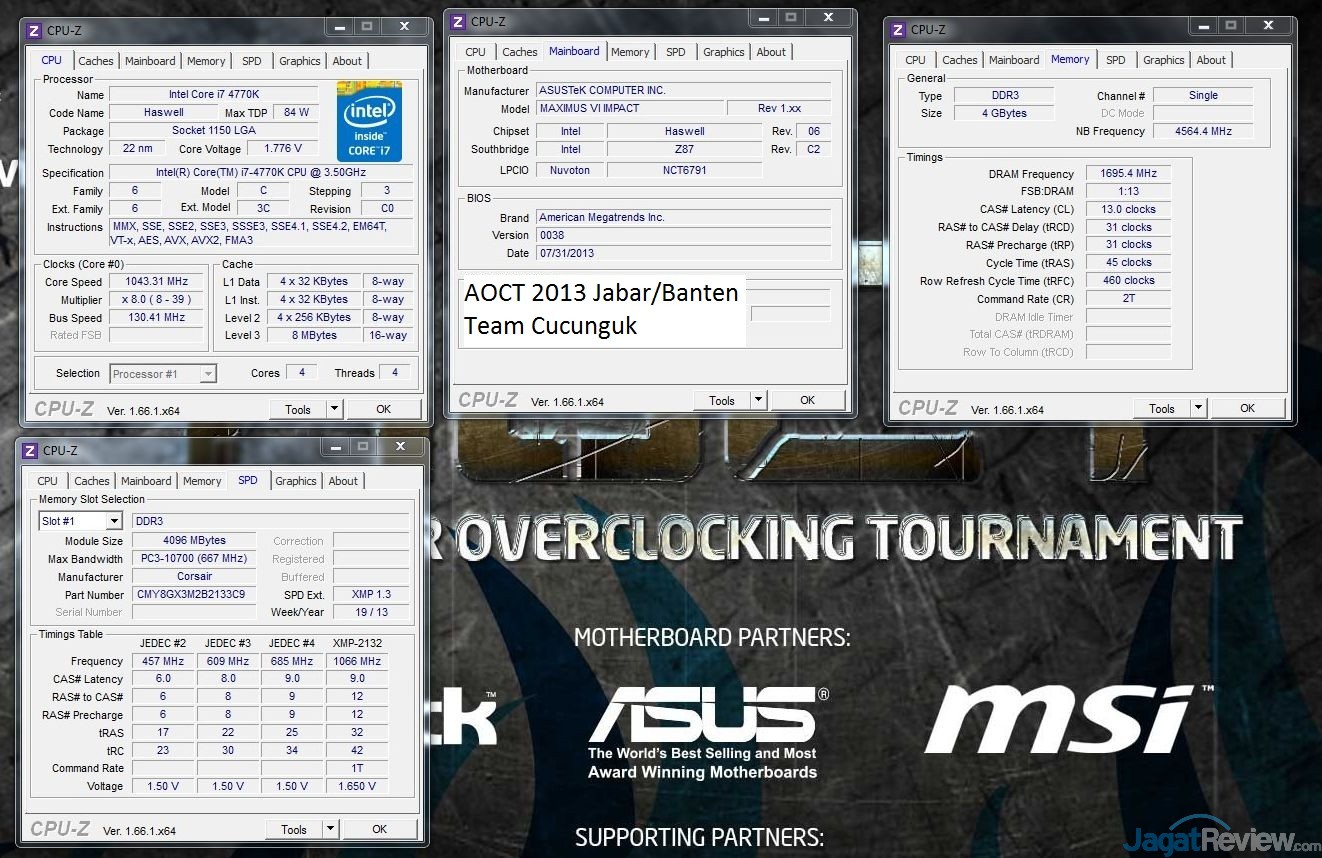The width and height of the screenshot is (1322, 858).
Task: Close the SPD window with OK
Action: point(379,829)
